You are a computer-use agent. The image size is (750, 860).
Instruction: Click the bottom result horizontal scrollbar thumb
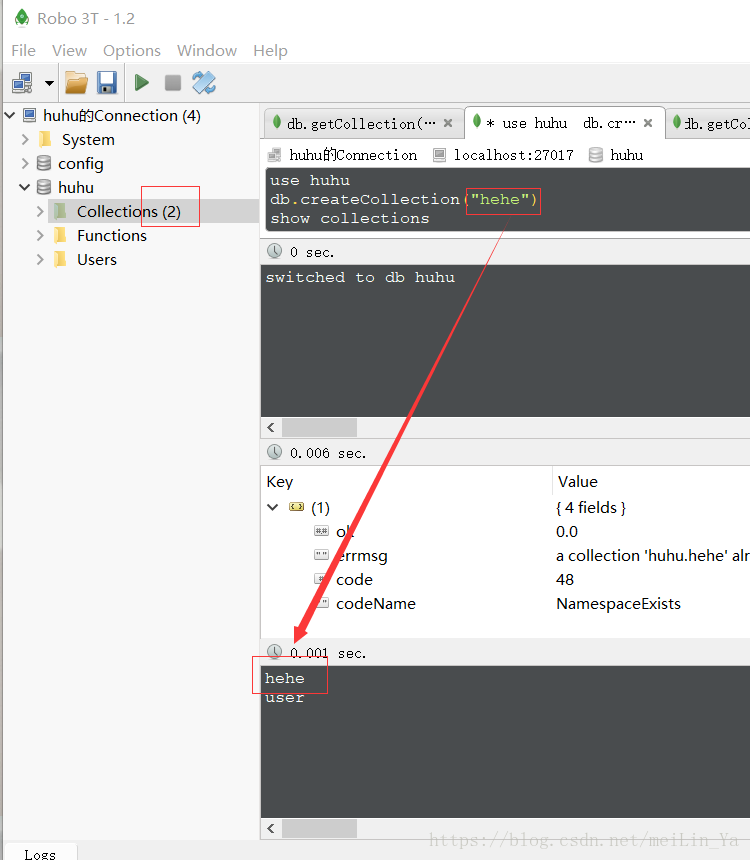(319, 828)
